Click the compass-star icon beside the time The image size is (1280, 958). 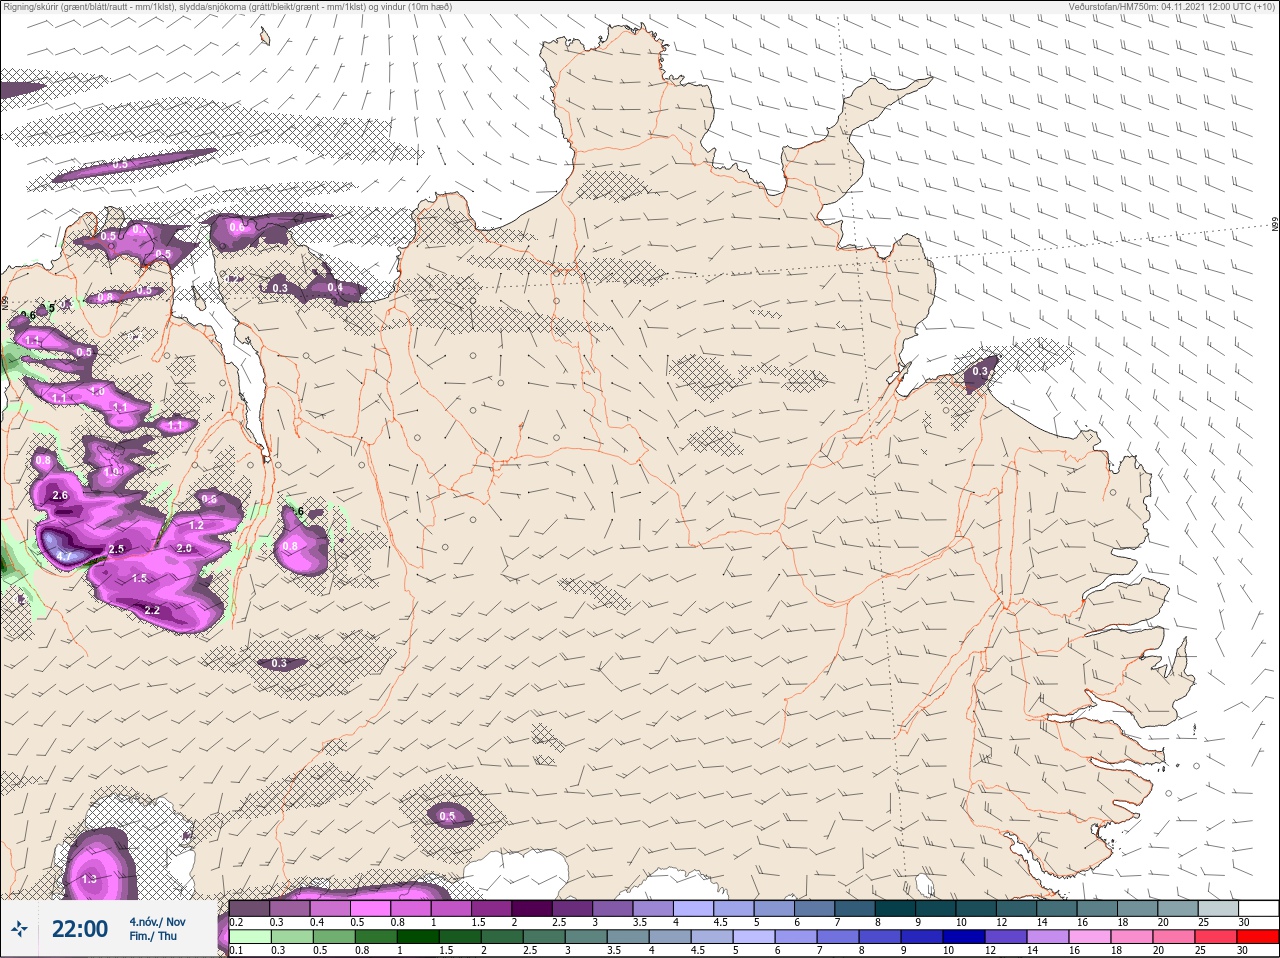[x=19, y=929]
